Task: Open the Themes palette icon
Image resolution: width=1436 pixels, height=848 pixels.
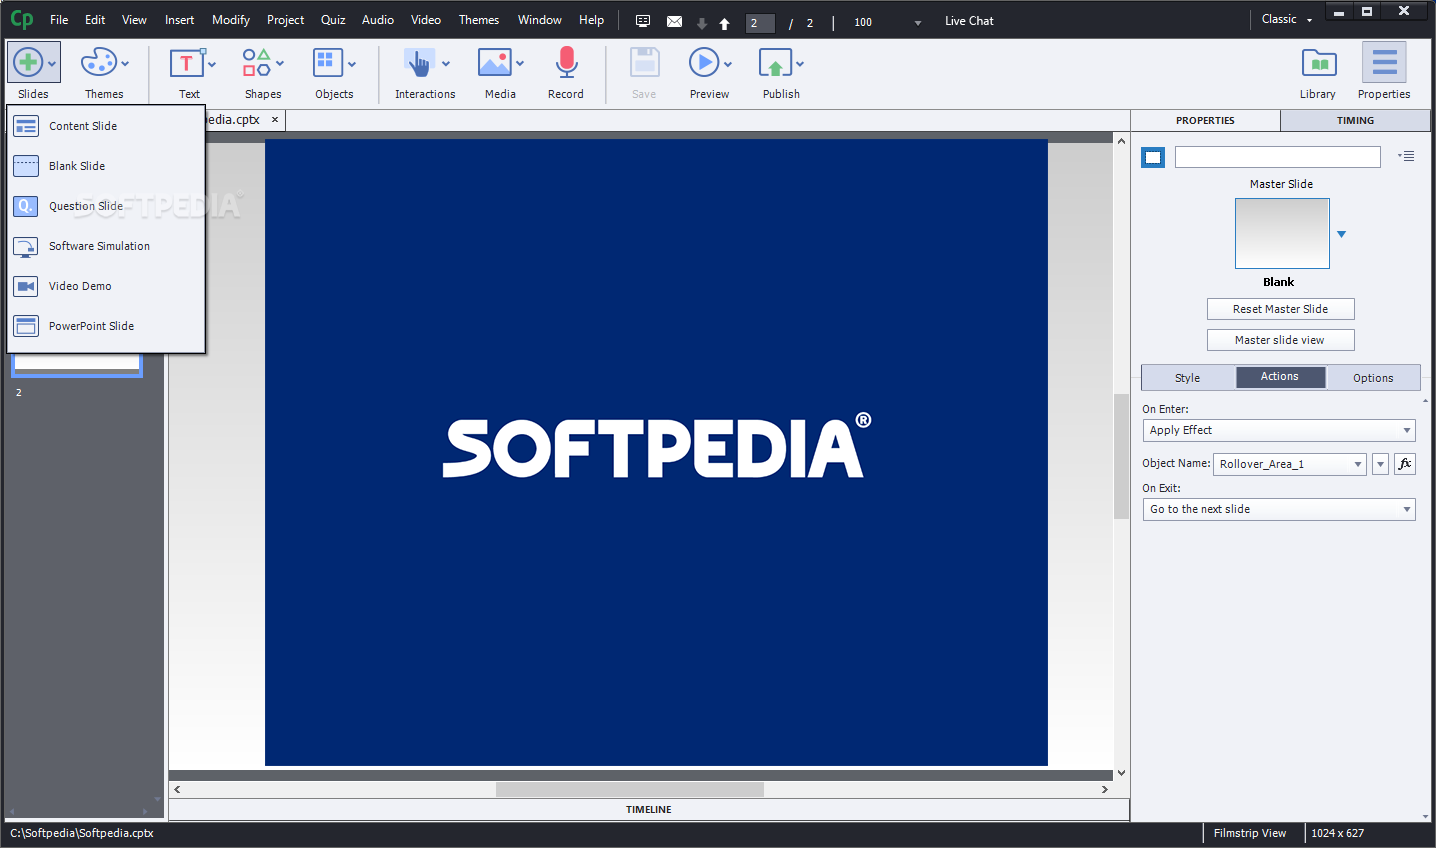Action: tap(99, 63)
